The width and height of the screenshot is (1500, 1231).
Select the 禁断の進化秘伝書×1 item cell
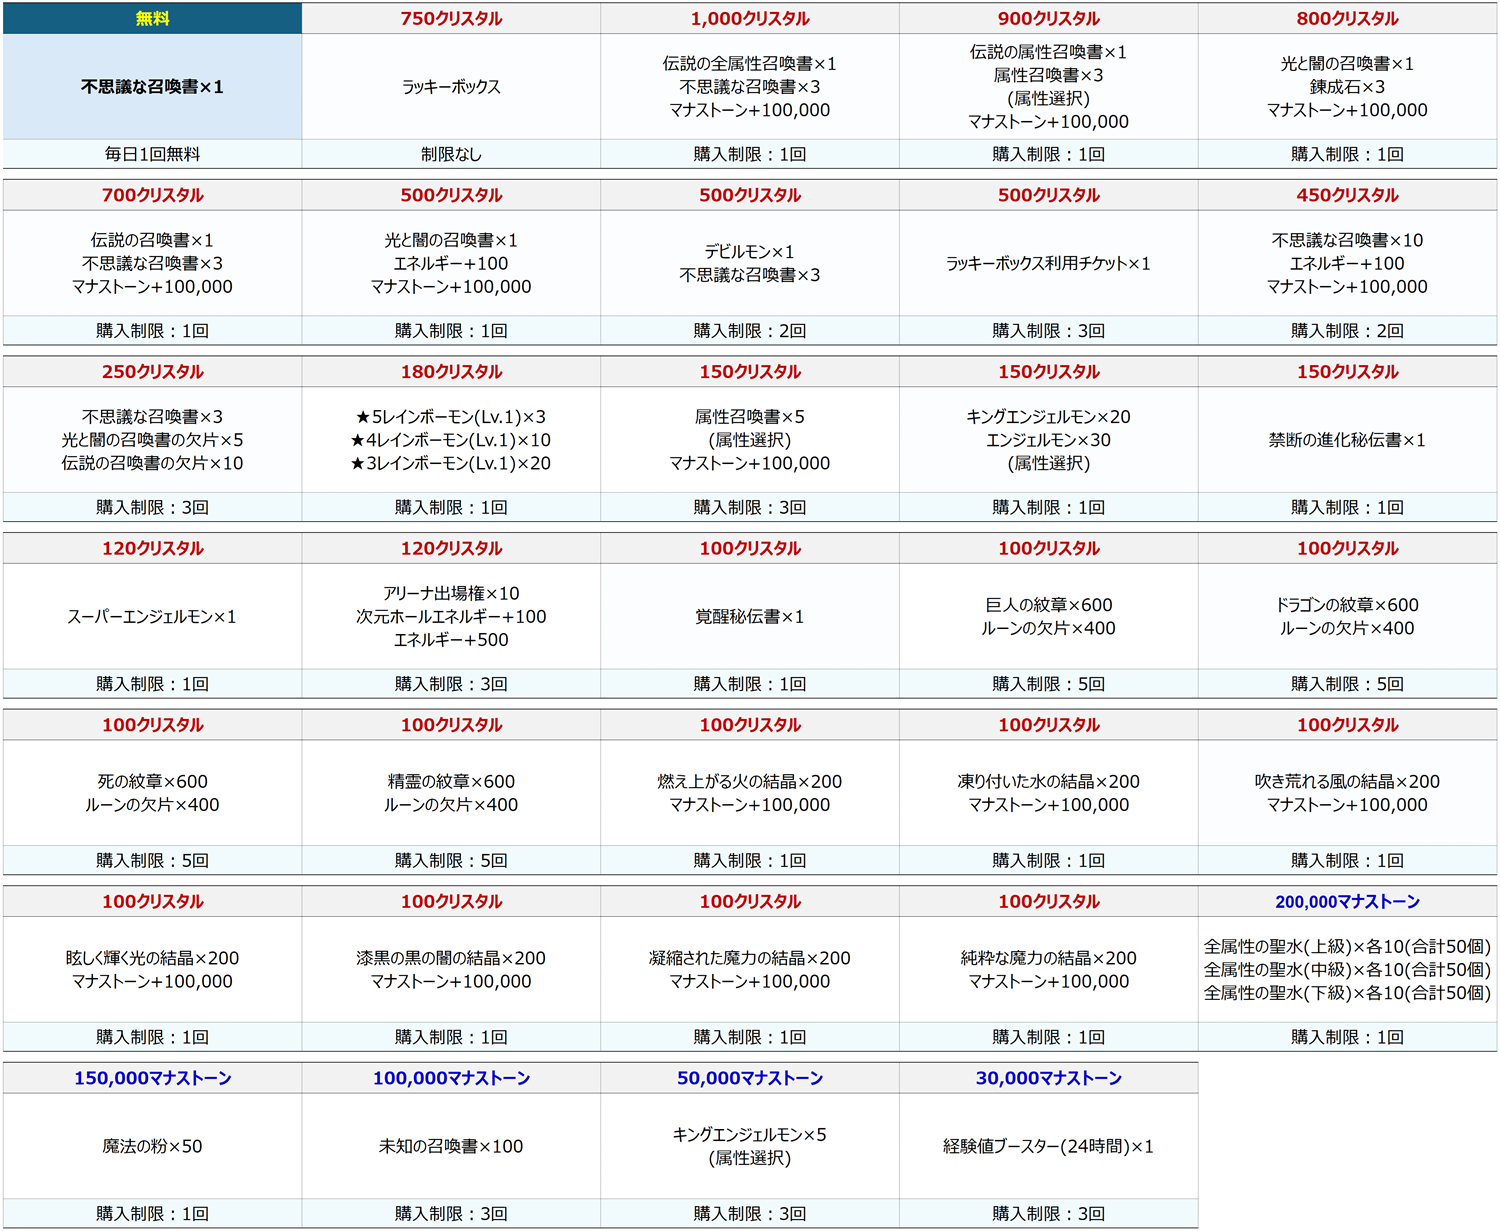(1347, 440)
